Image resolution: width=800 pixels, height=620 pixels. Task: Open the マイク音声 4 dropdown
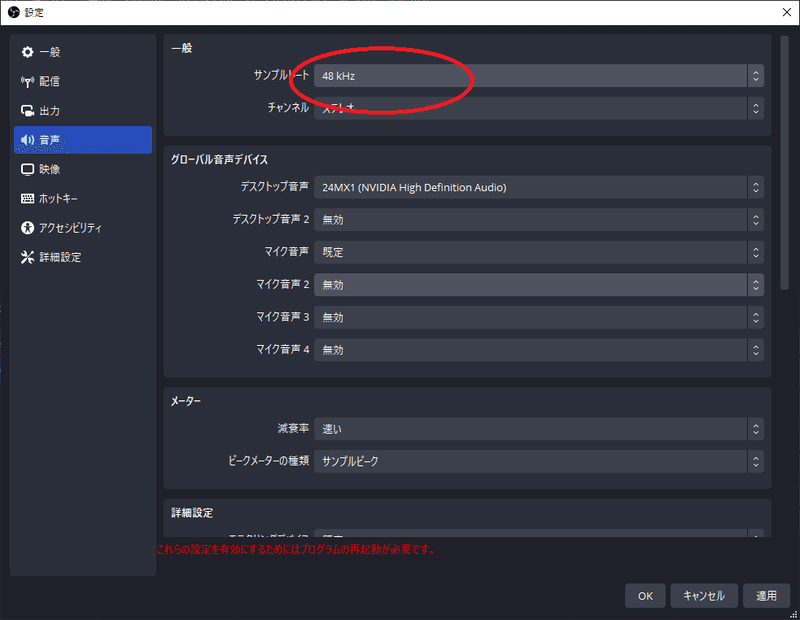539,350
